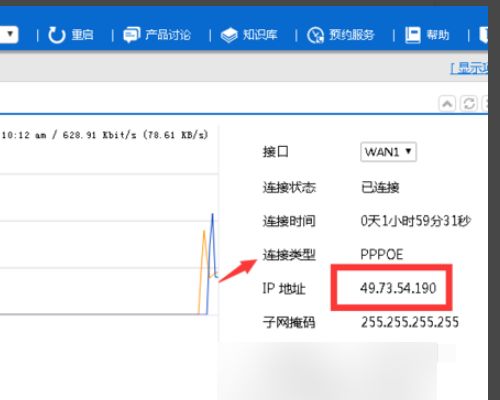Click the PPPOE connection type value
The image size is (500, 400).
[382, 254]
